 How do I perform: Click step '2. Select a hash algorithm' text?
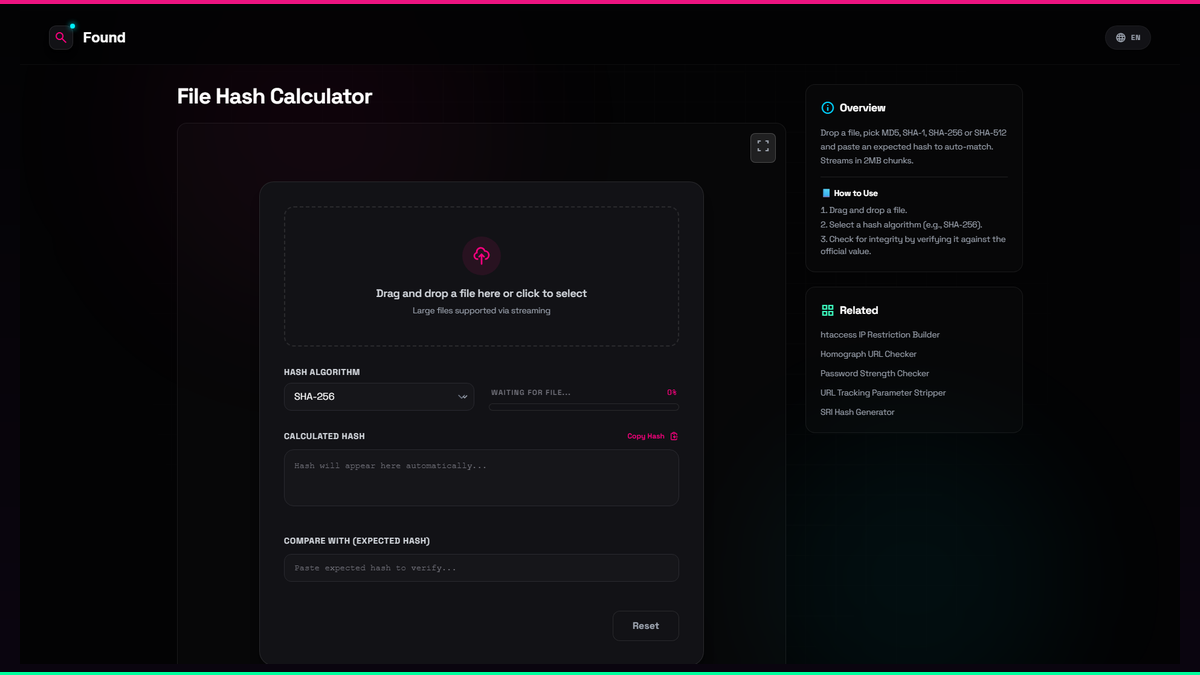(x=901, y=225)
